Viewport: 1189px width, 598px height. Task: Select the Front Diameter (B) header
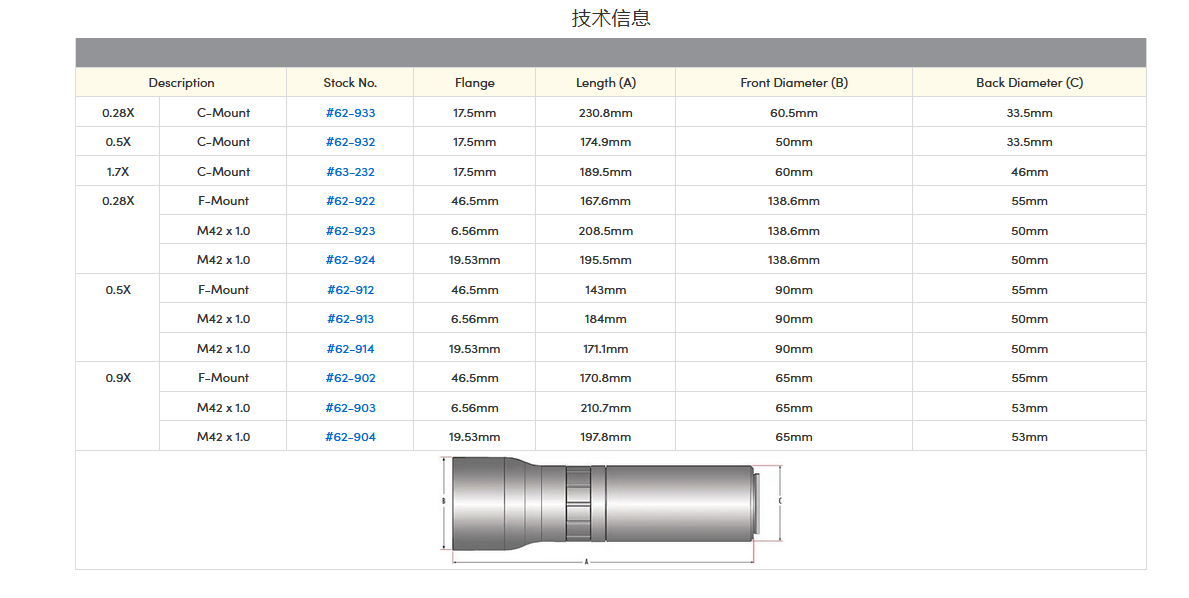(x=793, y=83)
